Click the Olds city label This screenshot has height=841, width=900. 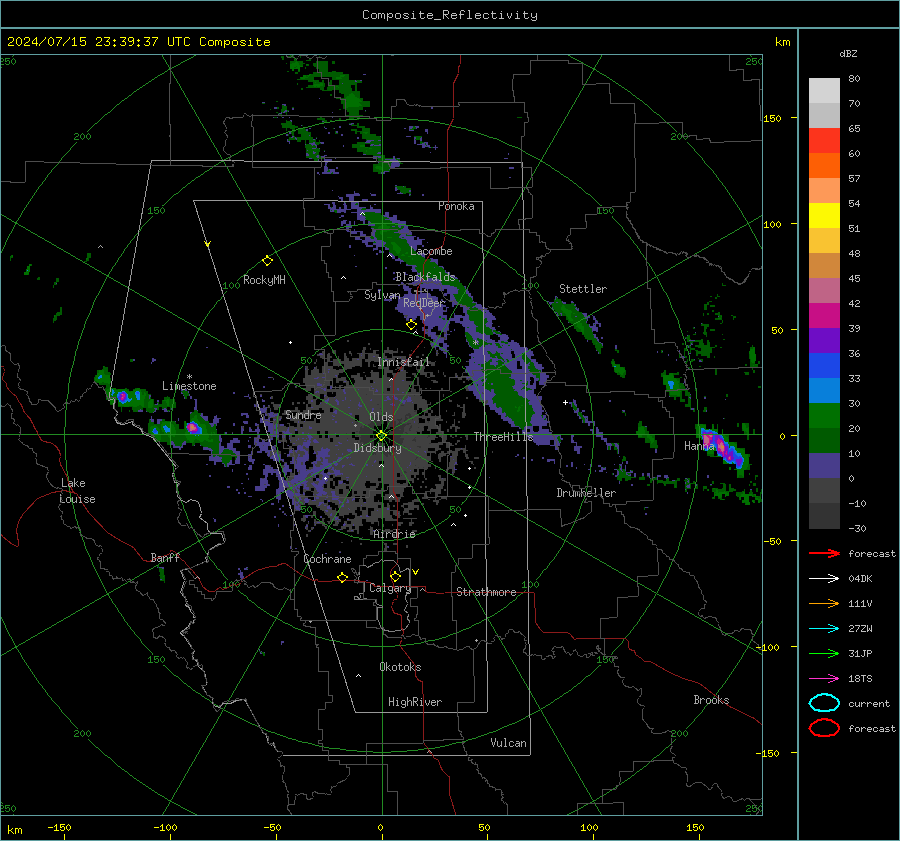tap(381, 417)
